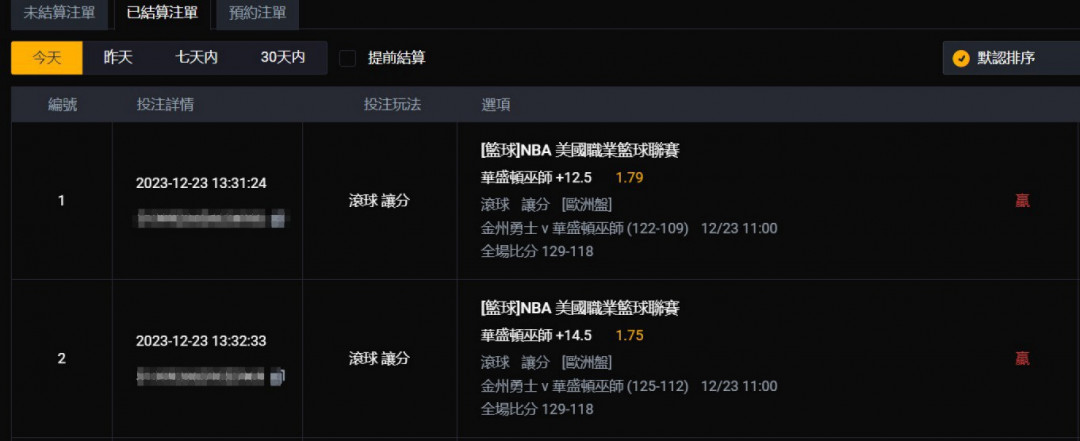This screenshot has width=1080, height=441.
Task: Open first bet's NBA league title
Action: (581, 151)
